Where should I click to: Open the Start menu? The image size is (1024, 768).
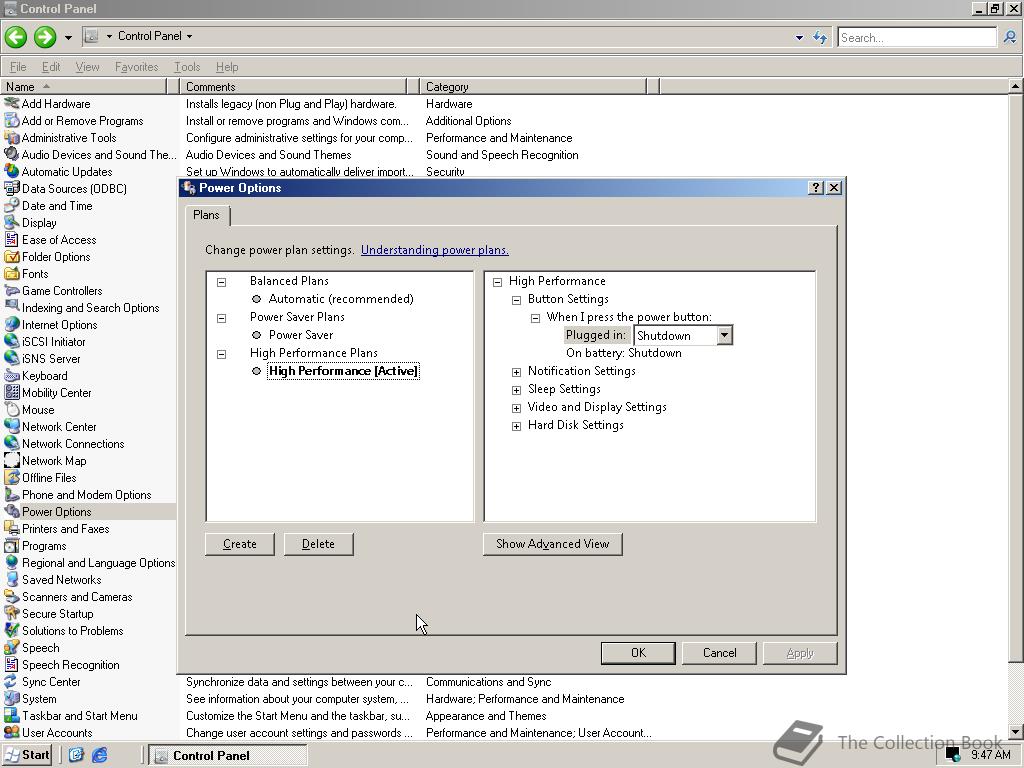(27, 755)
